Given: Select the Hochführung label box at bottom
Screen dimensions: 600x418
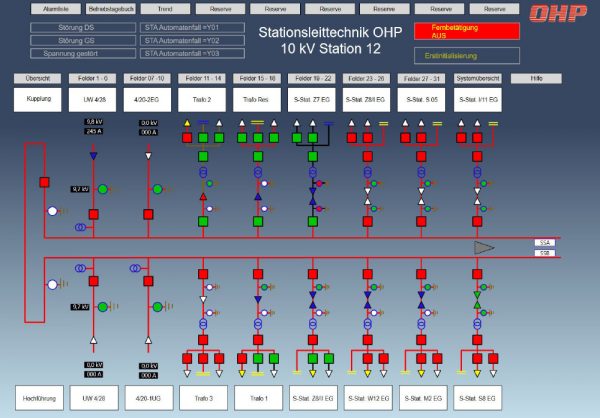Looking at the screenshot, I should click(x=38, y=397).
